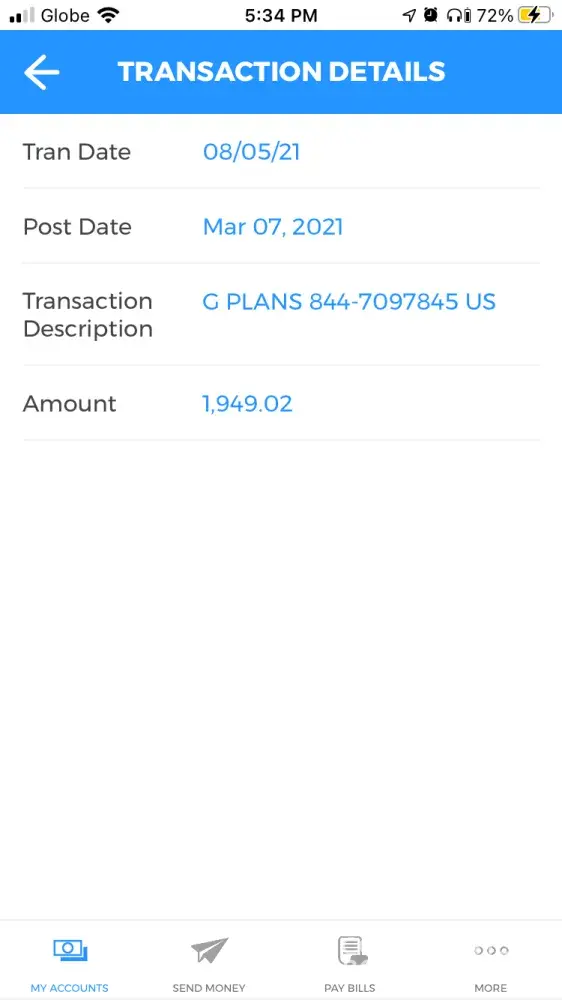The width and height of the screenshot is (562, 1000).
Task: Open the MORE tab label
Action: point(491,988)
